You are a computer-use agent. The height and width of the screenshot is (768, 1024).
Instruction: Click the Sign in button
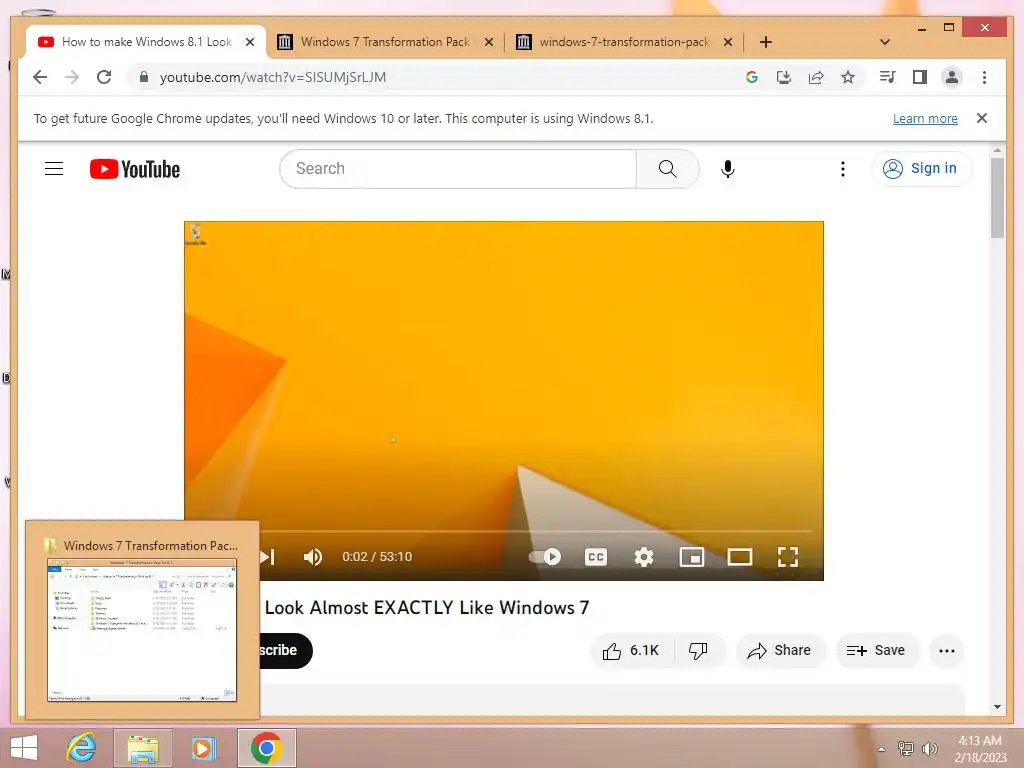click(921, 168)
